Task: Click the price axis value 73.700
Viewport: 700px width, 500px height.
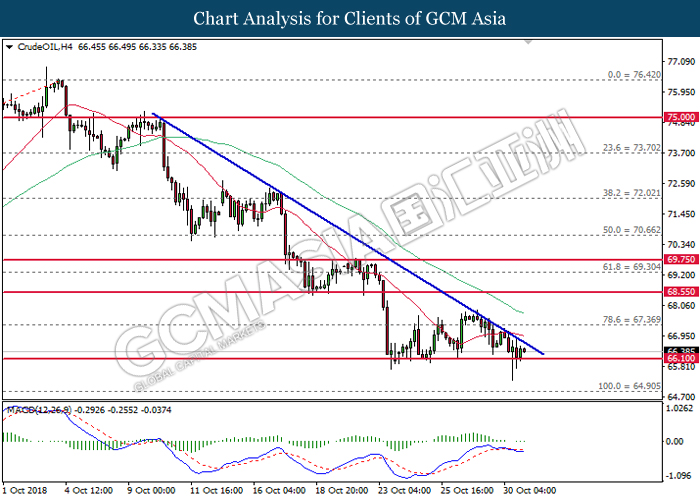Action: tap(681, 153)
